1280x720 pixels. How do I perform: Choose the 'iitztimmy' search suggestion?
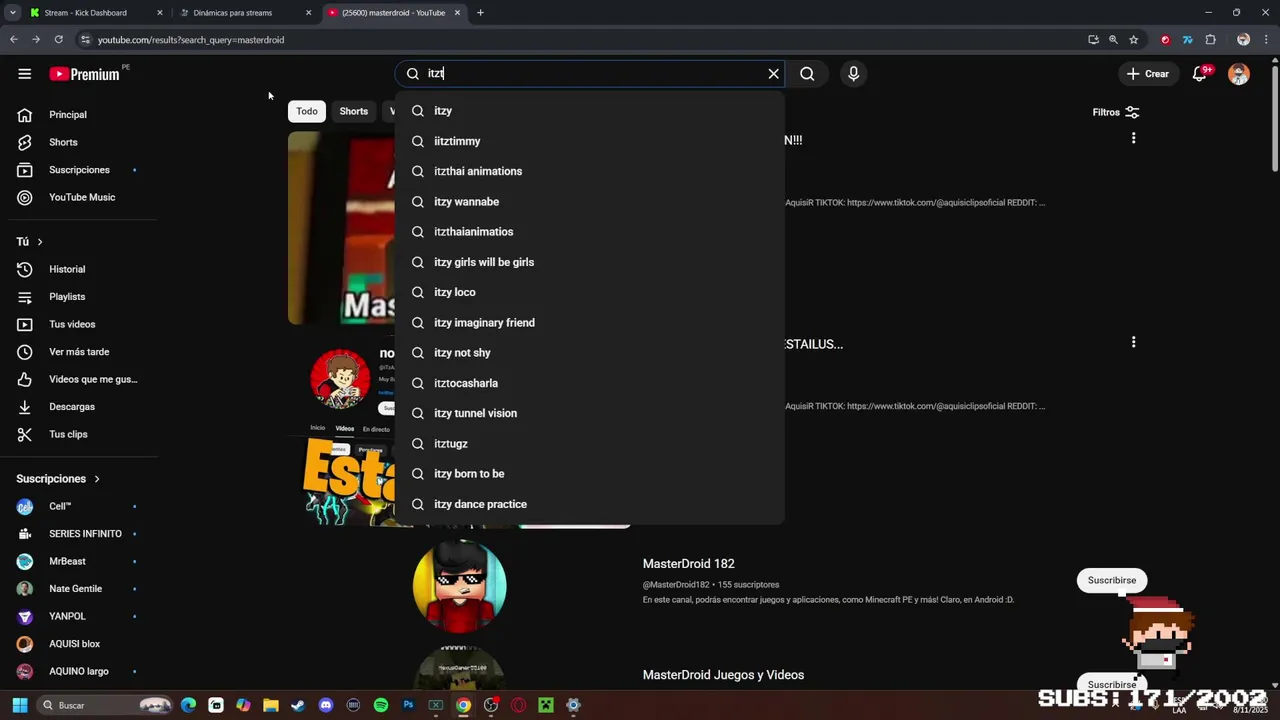(590, 141)
